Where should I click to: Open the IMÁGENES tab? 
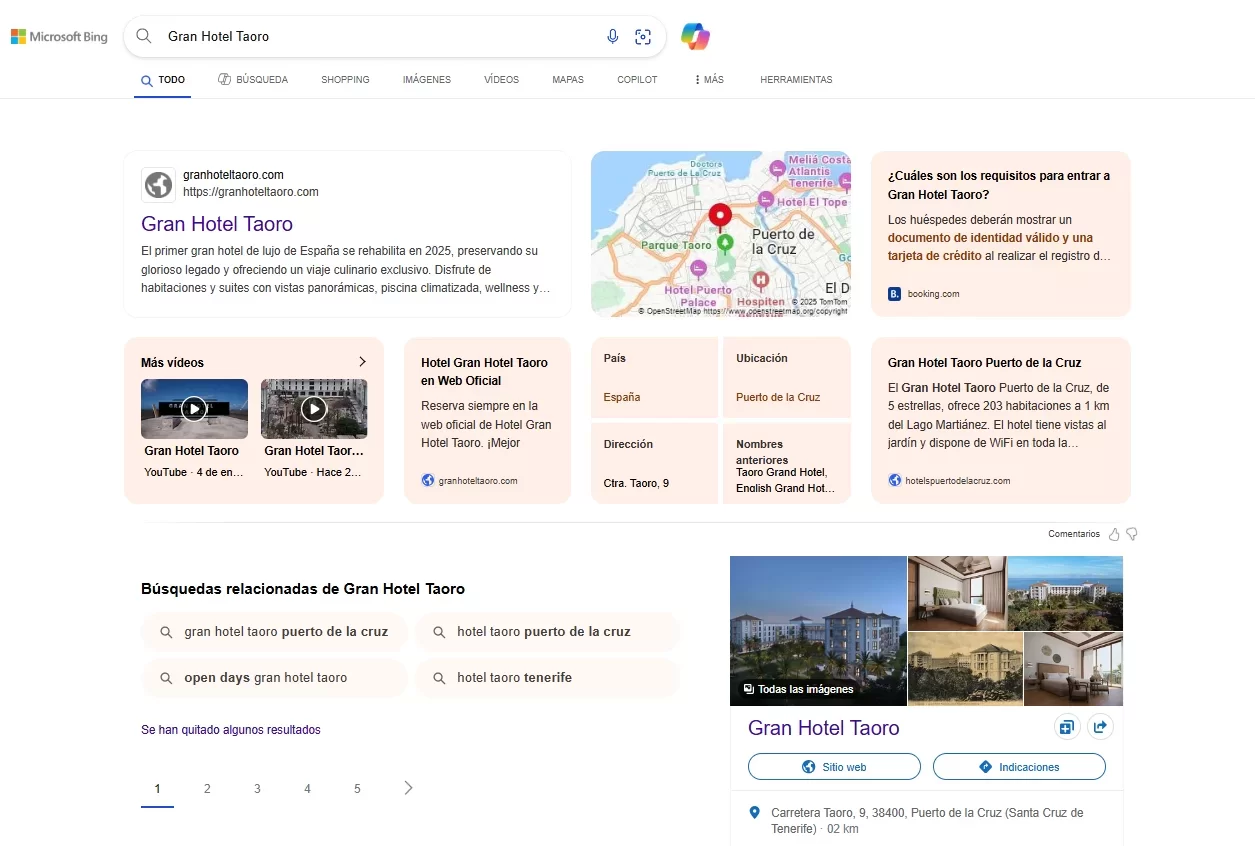pos(427,80)
